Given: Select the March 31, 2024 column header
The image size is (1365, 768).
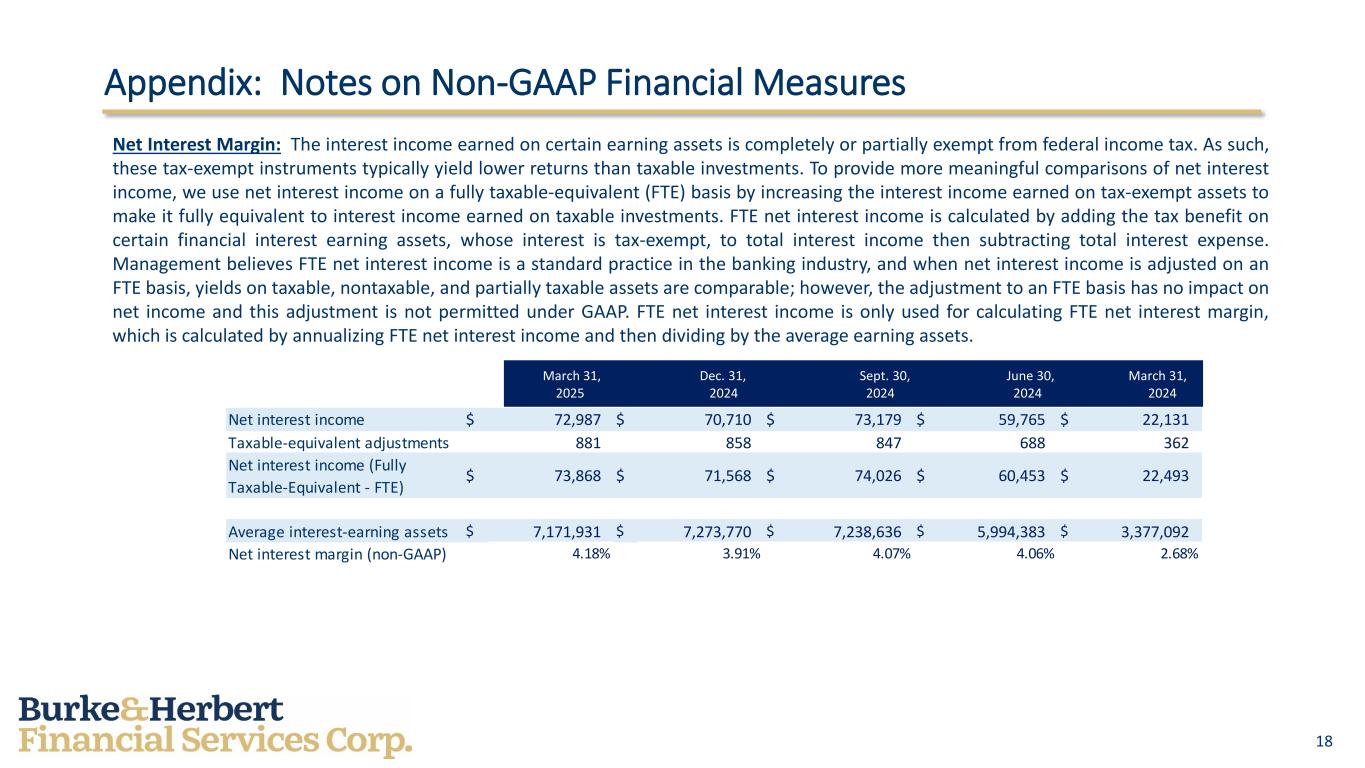Looking at the screenshot, I should [1157, 384].
